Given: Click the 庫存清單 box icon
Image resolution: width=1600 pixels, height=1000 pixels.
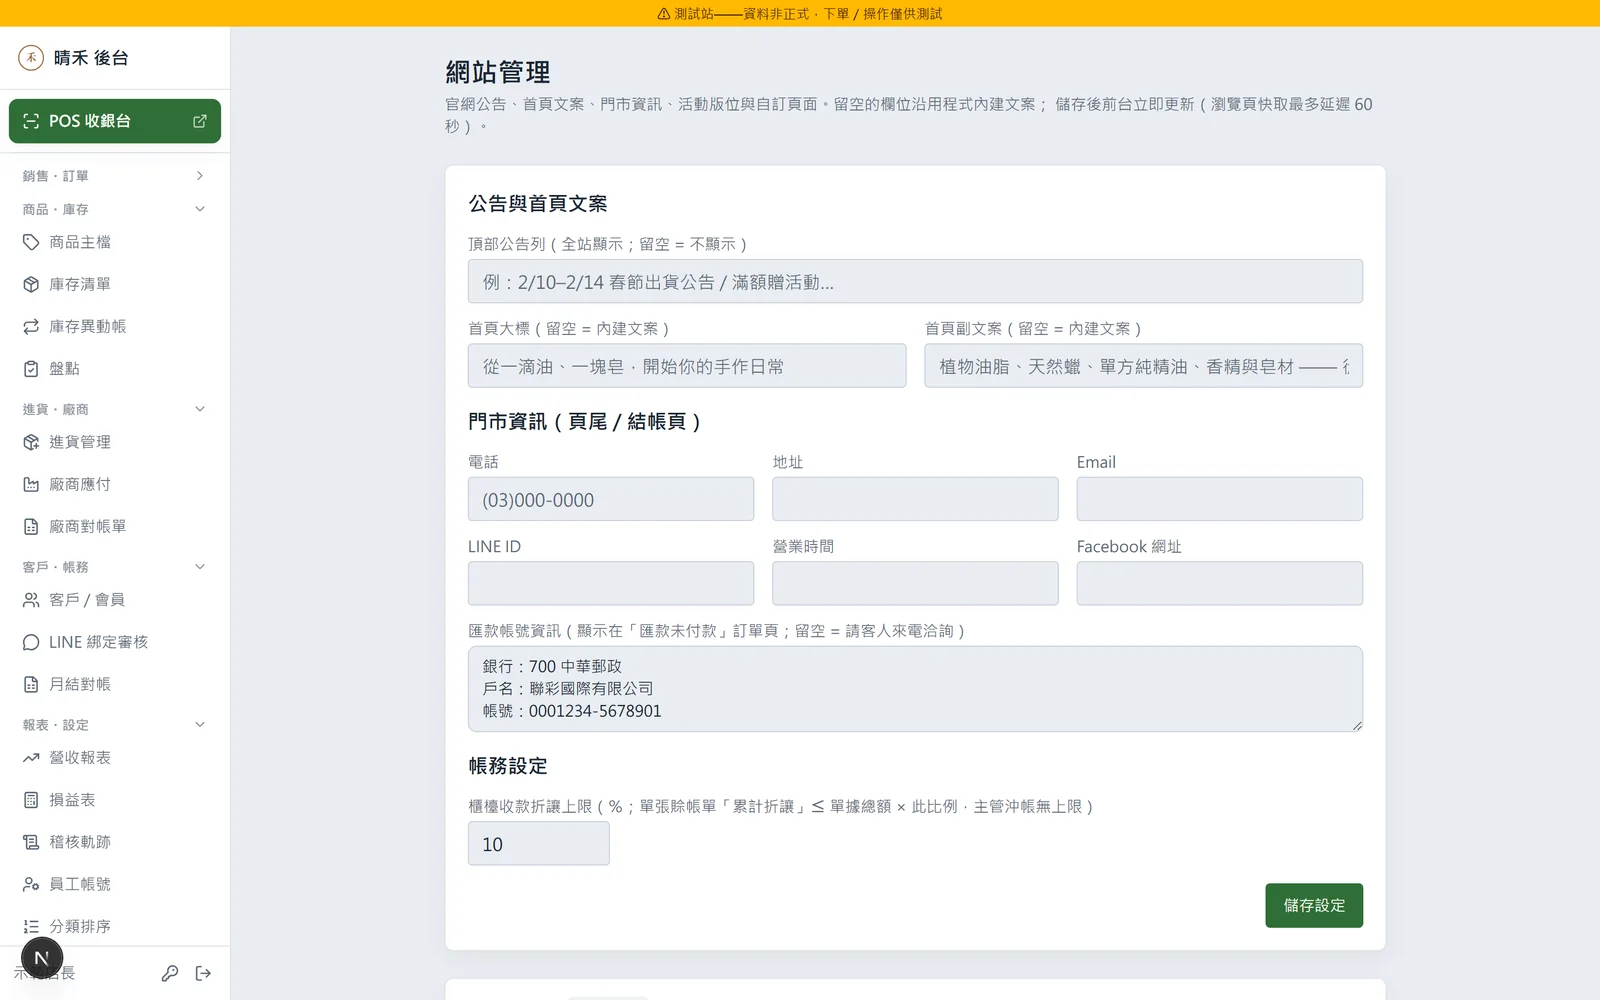Looking at the screenshot, I should 31,284.
